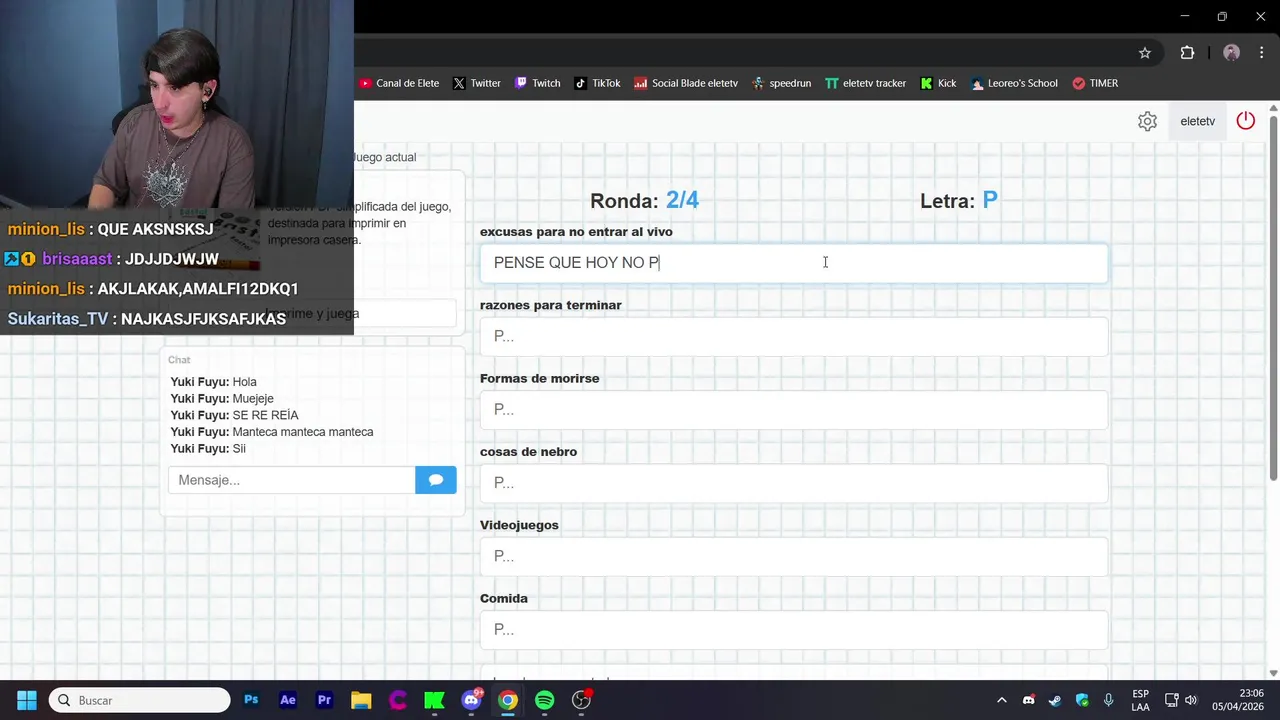Image resolution: width=1280 pixels, height=720 pixels.
Task: Click the Letra P indicator
Action: coord(958,200)
